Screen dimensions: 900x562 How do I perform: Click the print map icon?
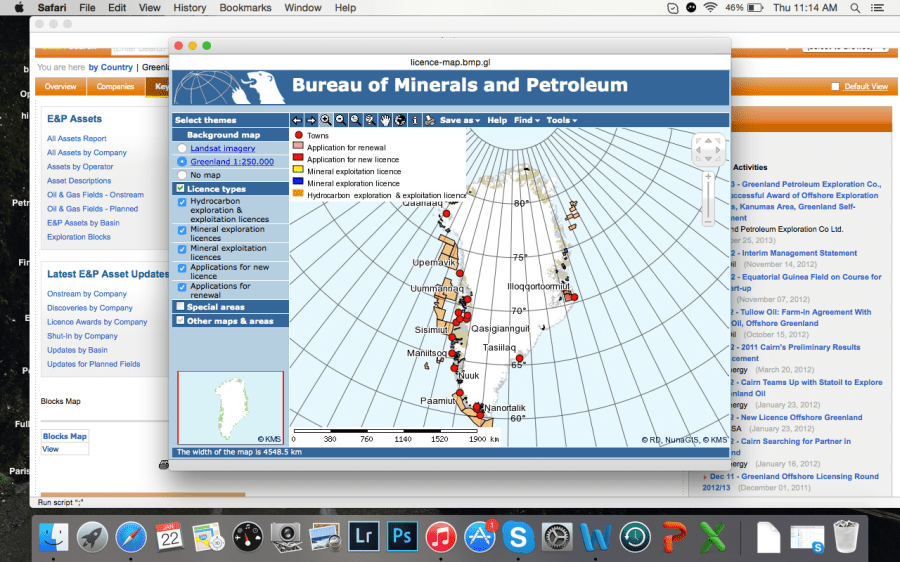pos(429,120)
